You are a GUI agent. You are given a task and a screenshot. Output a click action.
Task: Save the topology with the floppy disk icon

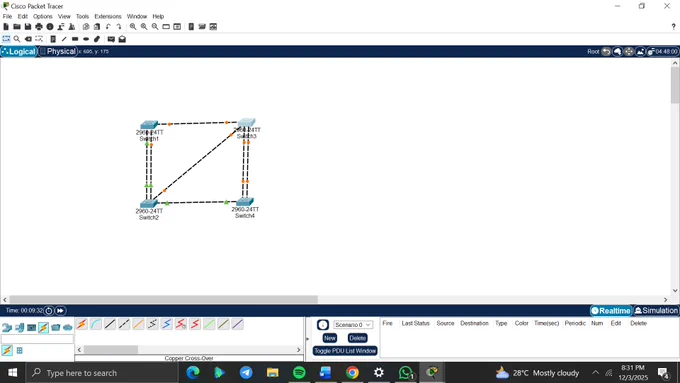coord(28,27)
